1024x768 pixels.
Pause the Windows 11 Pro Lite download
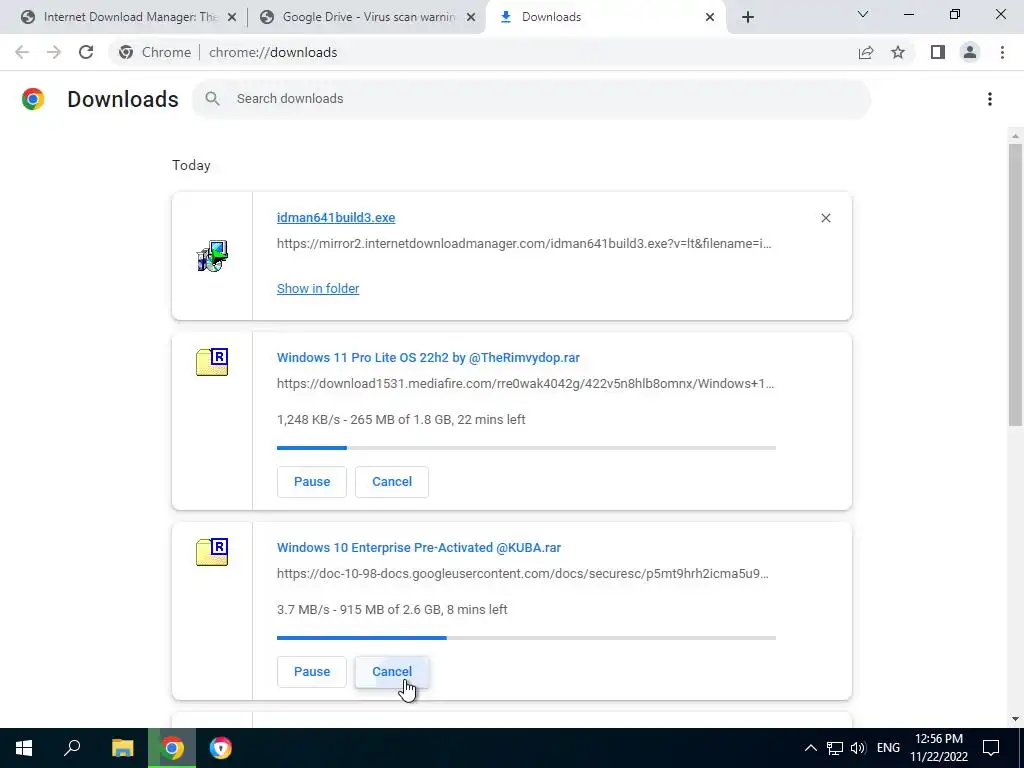click(x=312, y=482)
